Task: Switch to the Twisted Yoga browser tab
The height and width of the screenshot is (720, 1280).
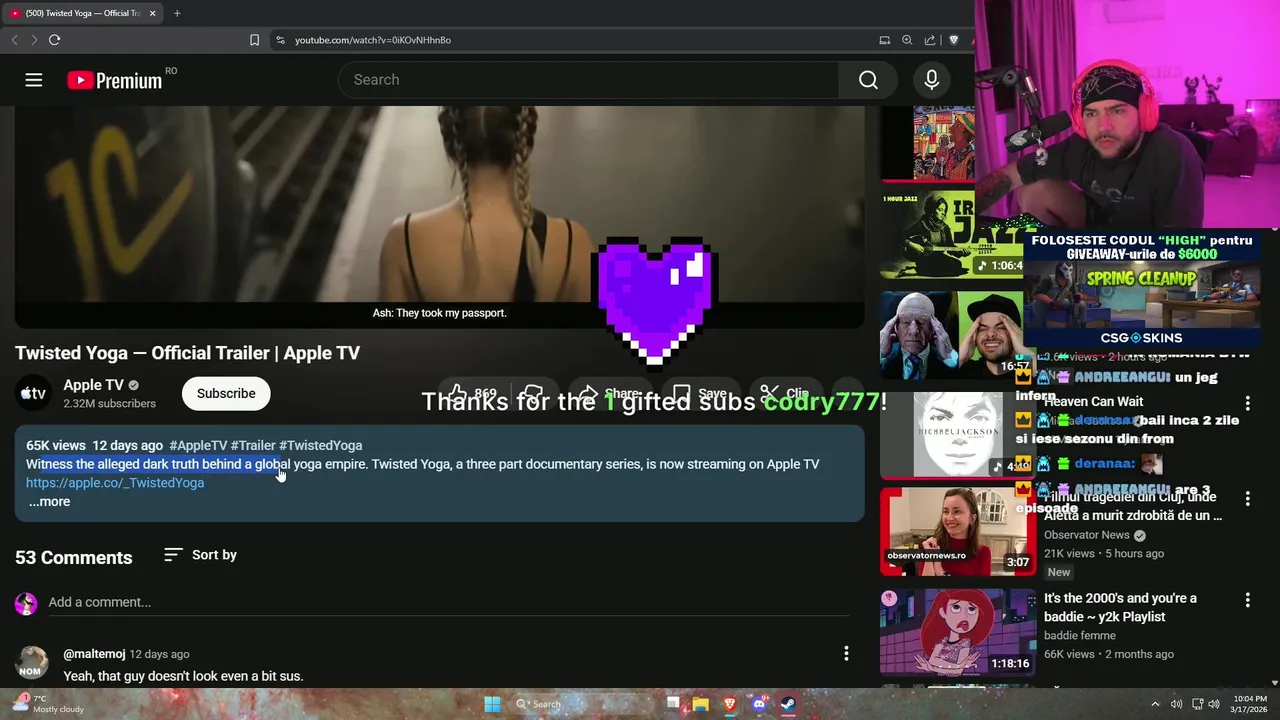Action: coord(82,13)
